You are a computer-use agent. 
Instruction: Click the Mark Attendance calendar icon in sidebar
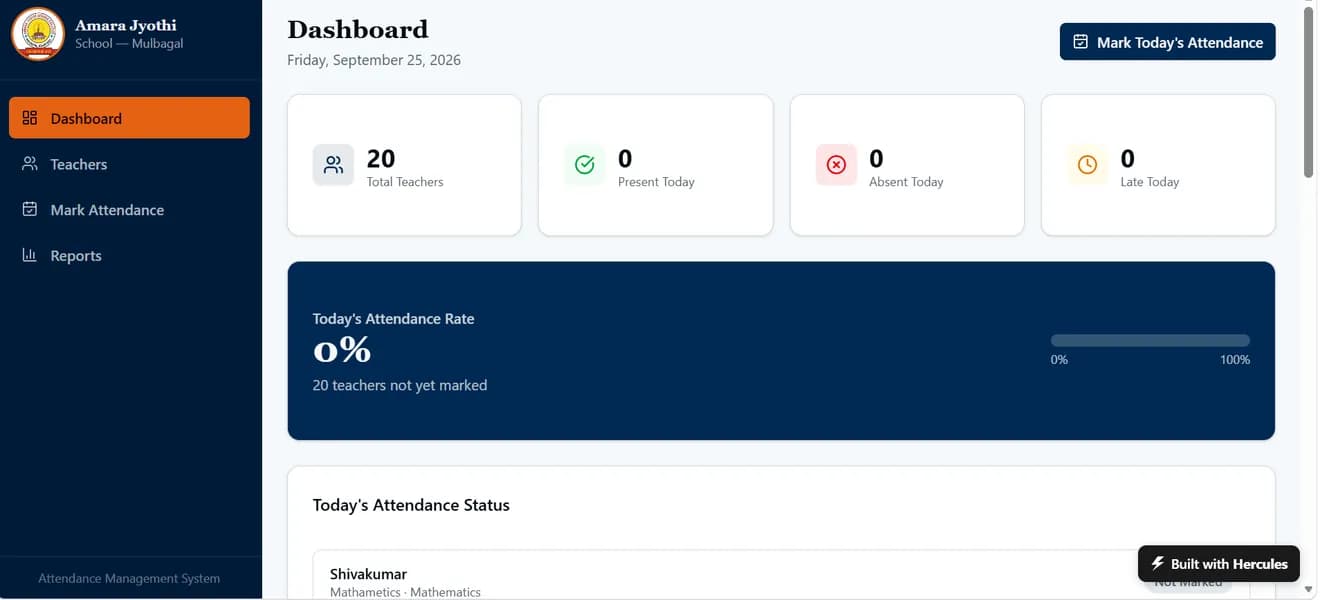[30, 210]
